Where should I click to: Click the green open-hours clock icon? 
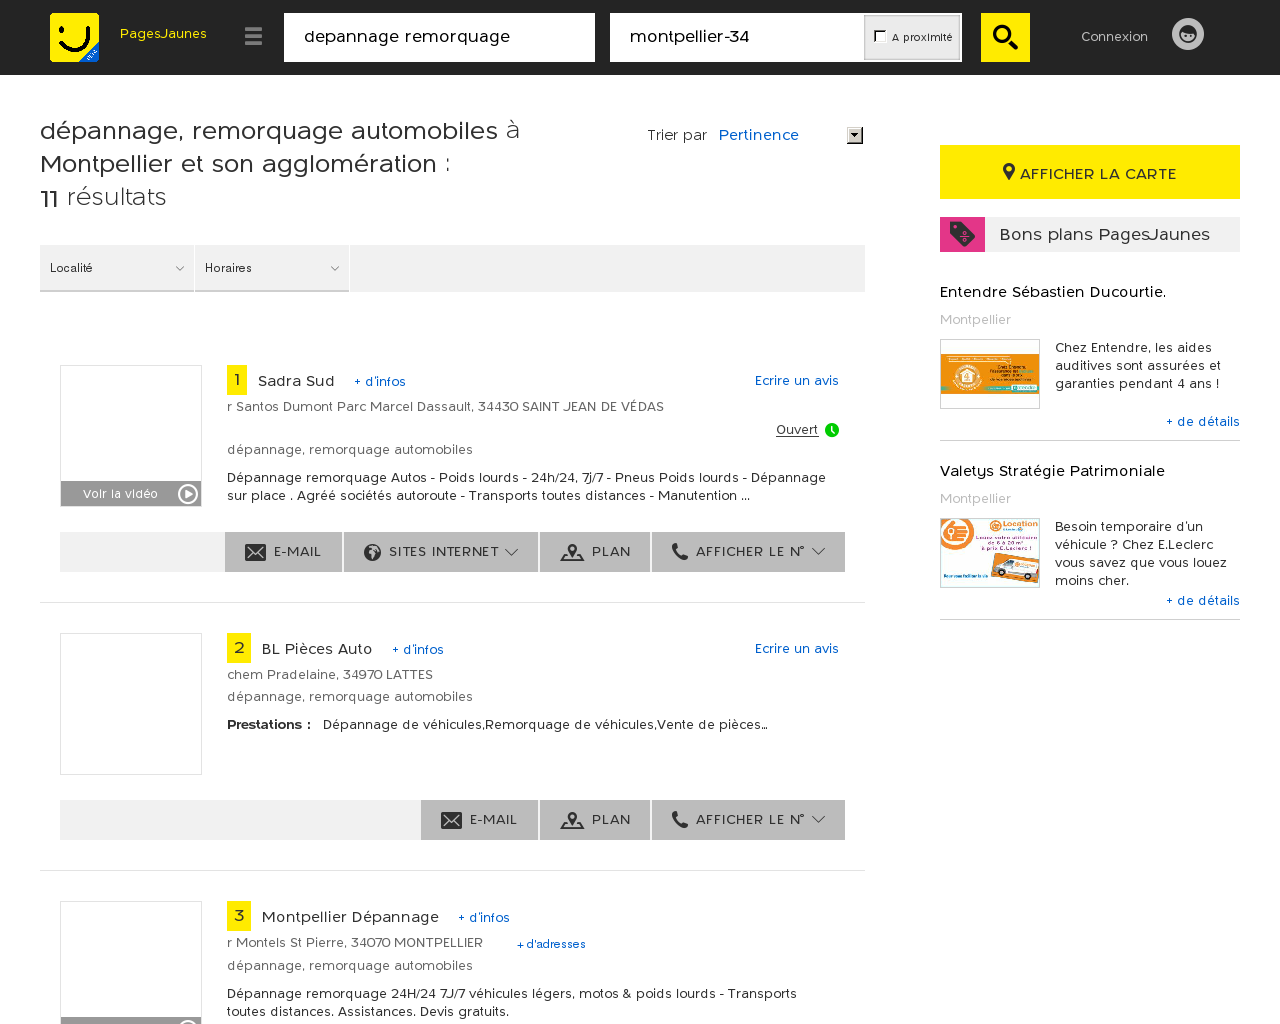[832, 430]
